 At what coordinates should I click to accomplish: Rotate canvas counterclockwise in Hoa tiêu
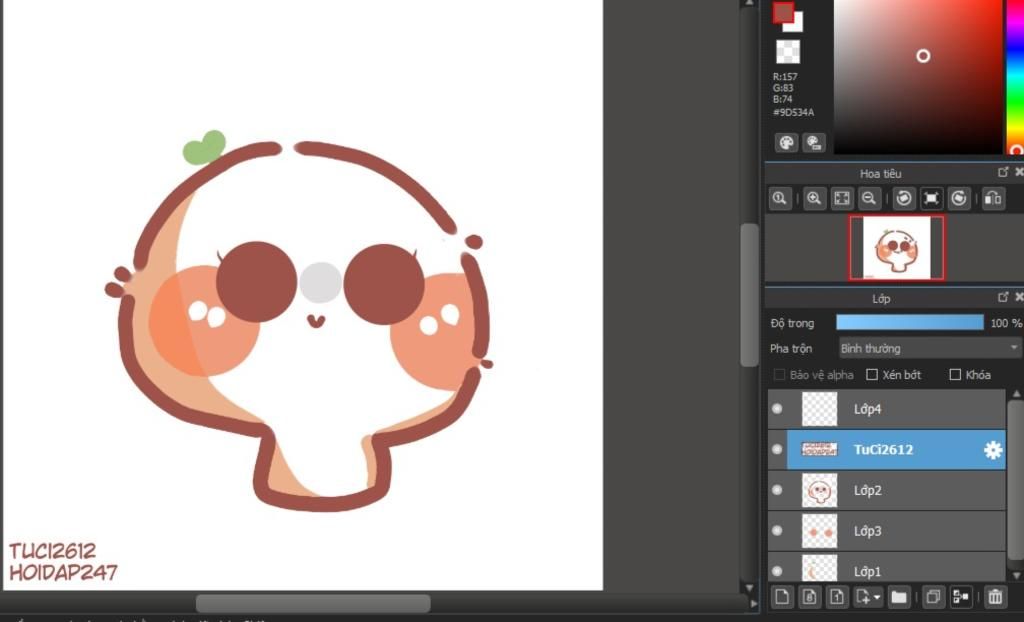(x=904, y=198)
